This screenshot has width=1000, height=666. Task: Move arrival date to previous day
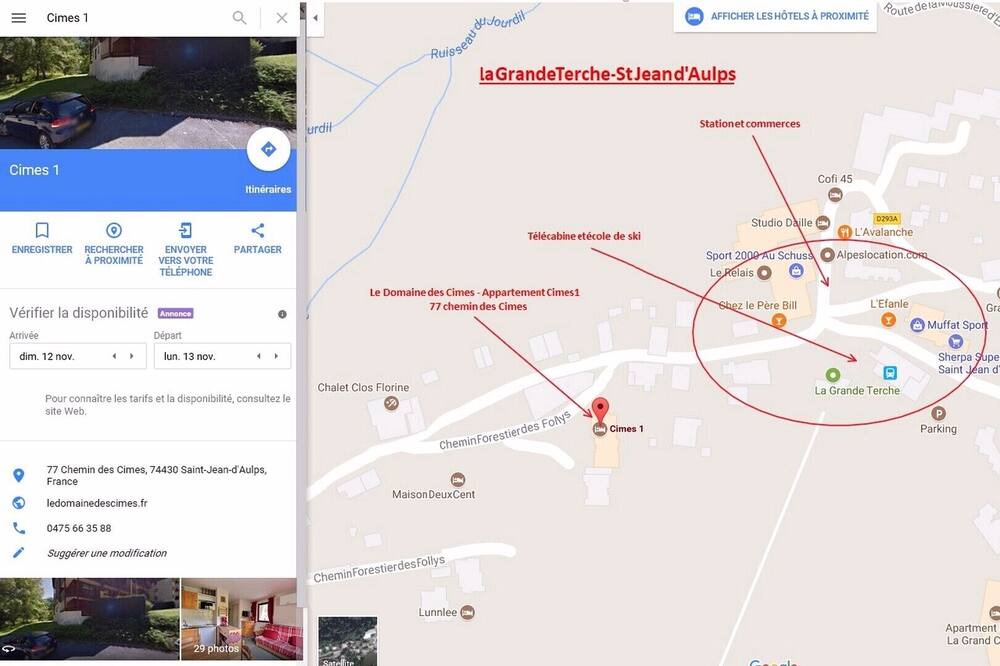pos(114,356)
